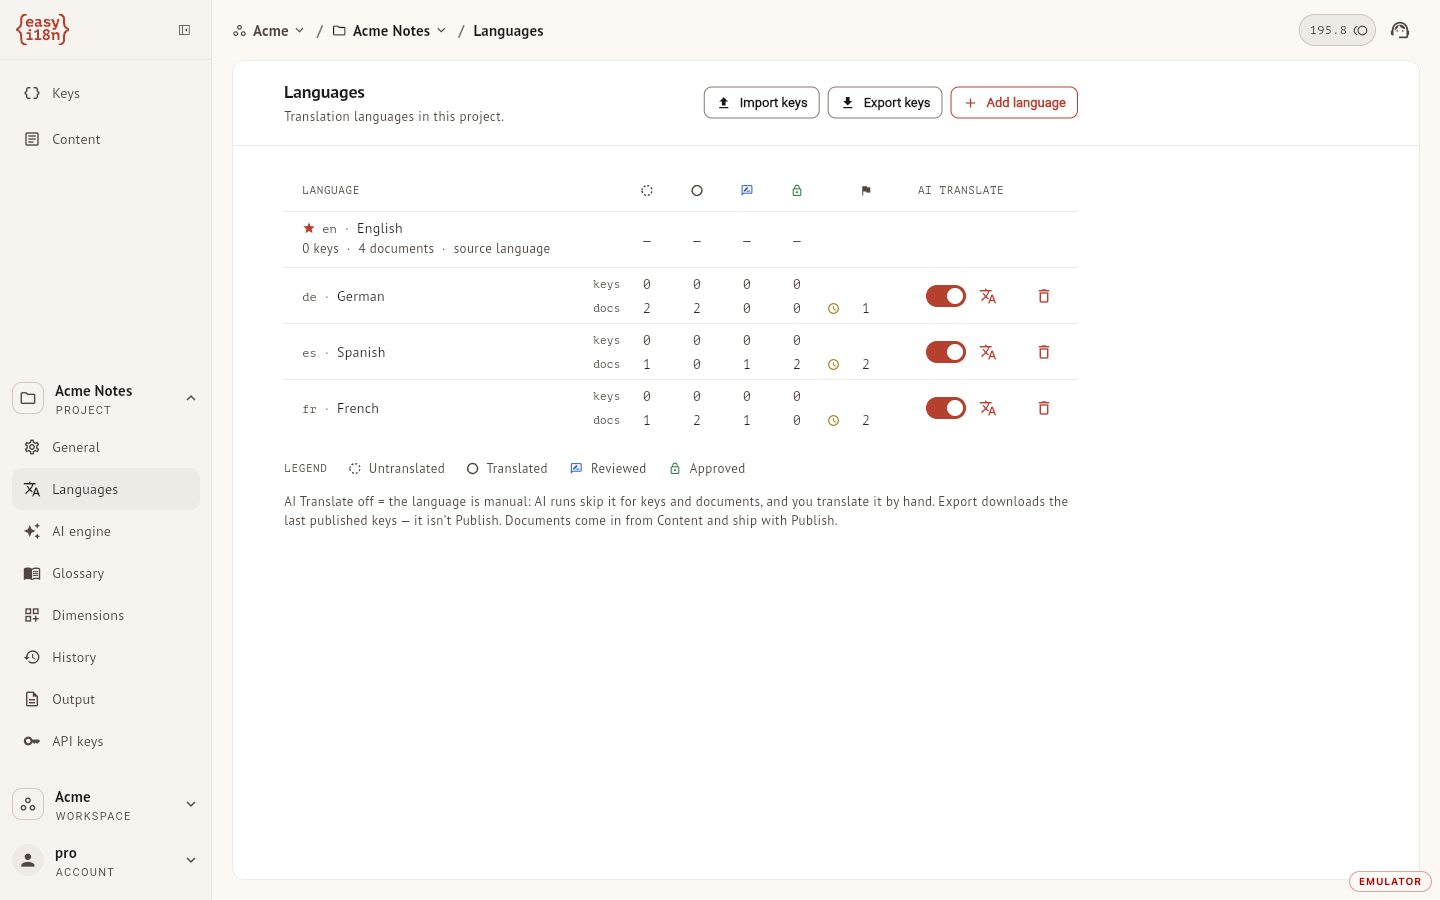Viewport: 1440px width, 900px height.
Task: Click the AI translate icon for German
Action: pos(988,296)
